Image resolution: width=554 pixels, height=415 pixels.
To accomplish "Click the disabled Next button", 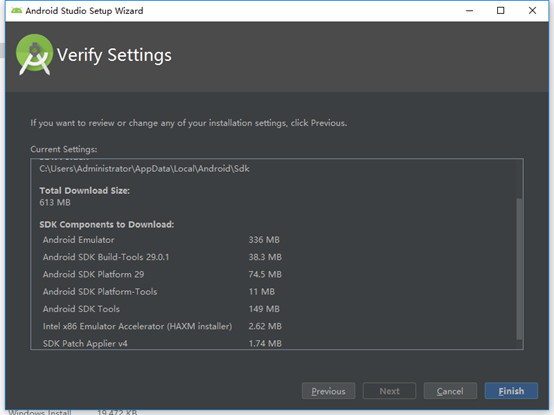I will point(389,391).
